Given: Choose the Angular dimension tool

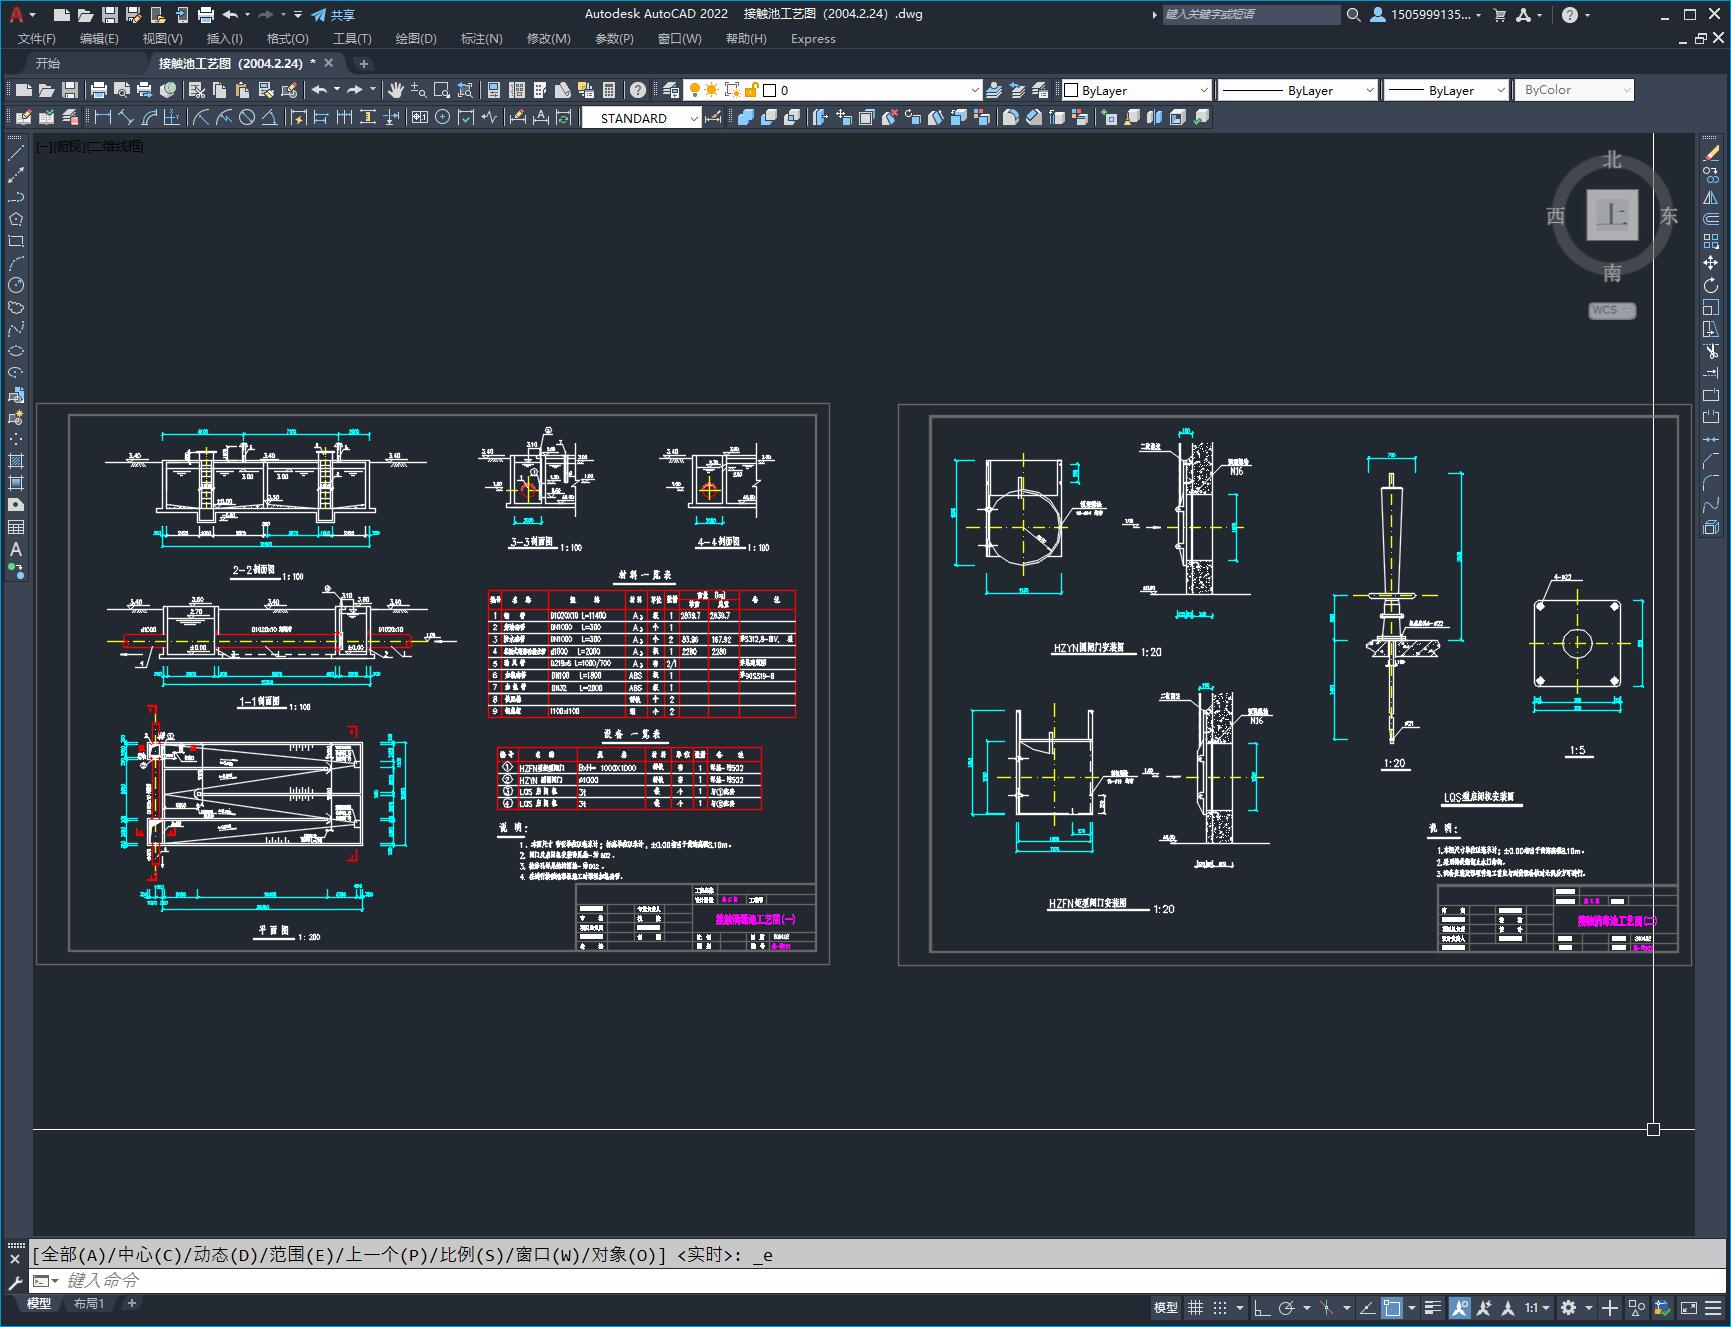Looking at the screenshot, I should (x=269, y=117).
